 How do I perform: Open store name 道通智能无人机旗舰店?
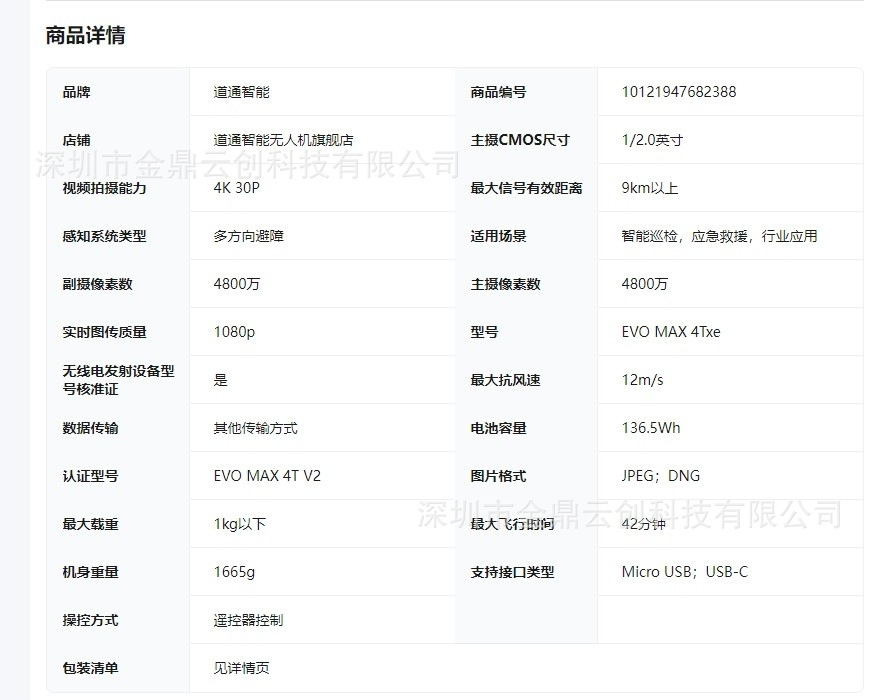pos(284,140)
